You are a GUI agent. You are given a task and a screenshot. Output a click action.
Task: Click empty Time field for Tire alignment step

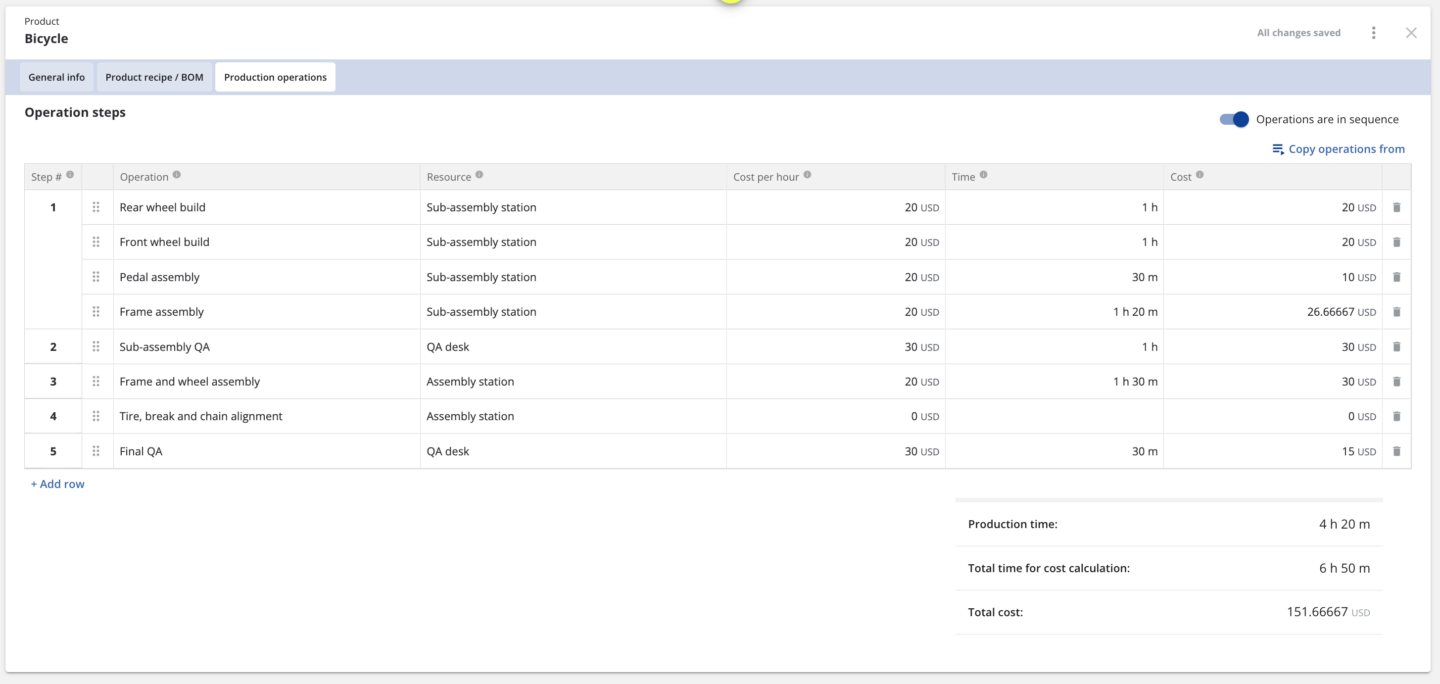tap(1053, 416)
